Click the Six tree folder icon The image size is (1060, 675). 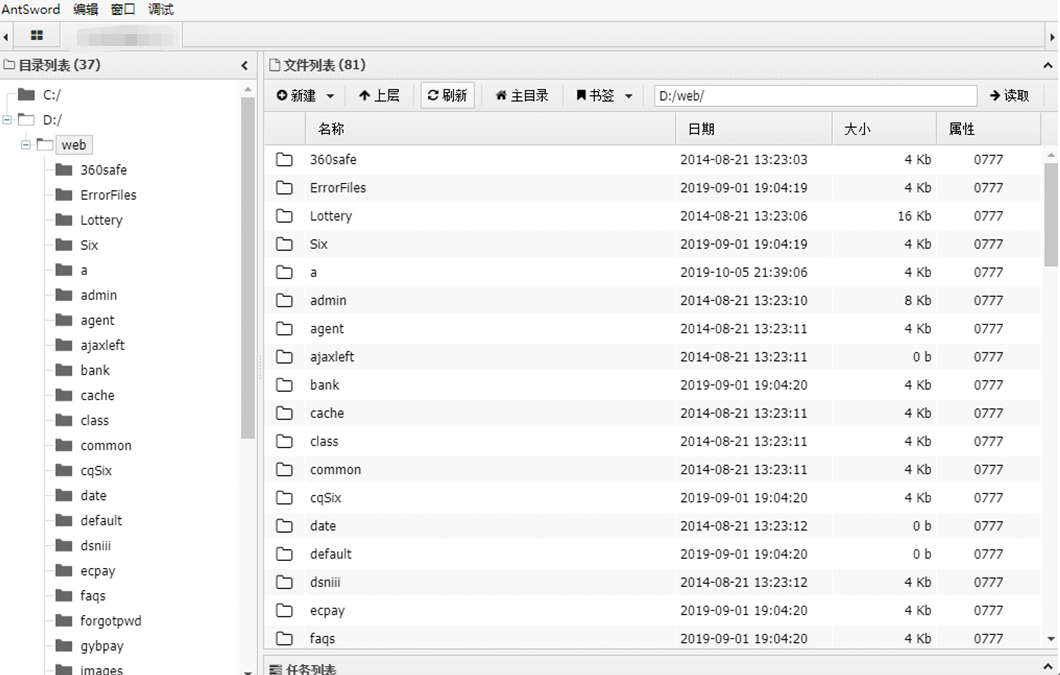click(64, 244)
